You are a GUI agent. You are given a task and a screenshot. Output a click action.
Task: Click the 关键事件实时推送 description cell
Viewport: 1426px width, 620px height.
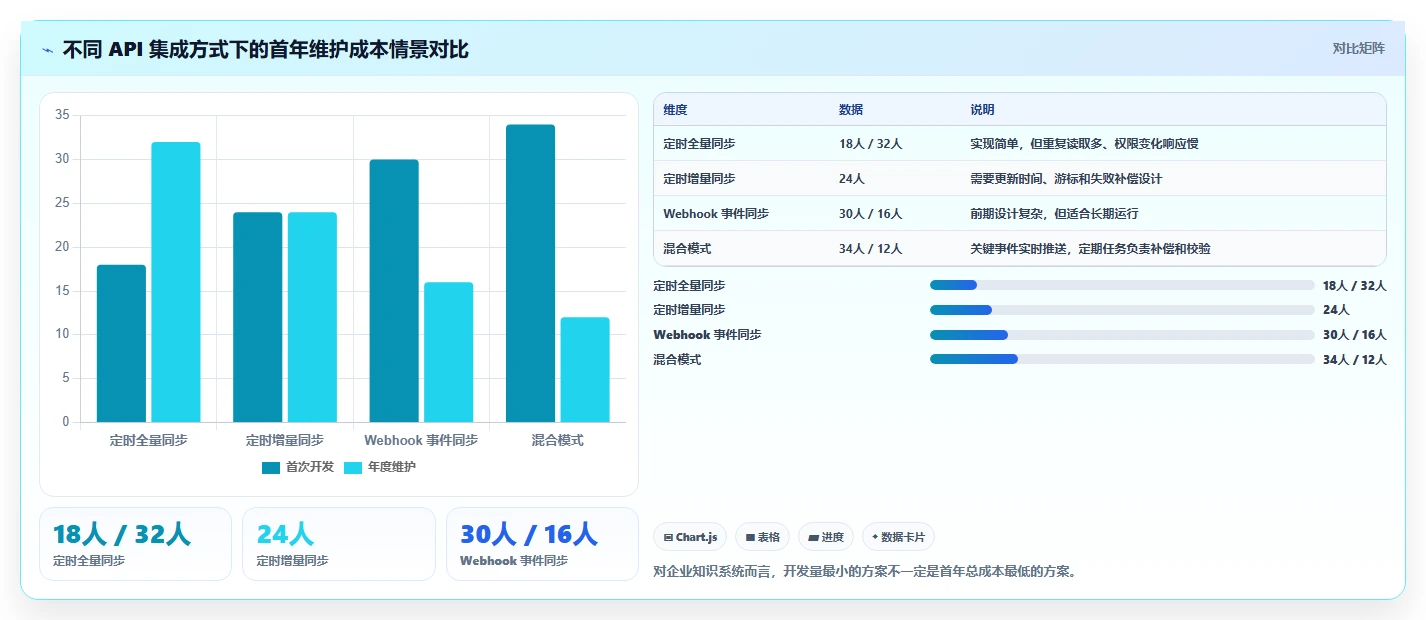pos(1090,249)
